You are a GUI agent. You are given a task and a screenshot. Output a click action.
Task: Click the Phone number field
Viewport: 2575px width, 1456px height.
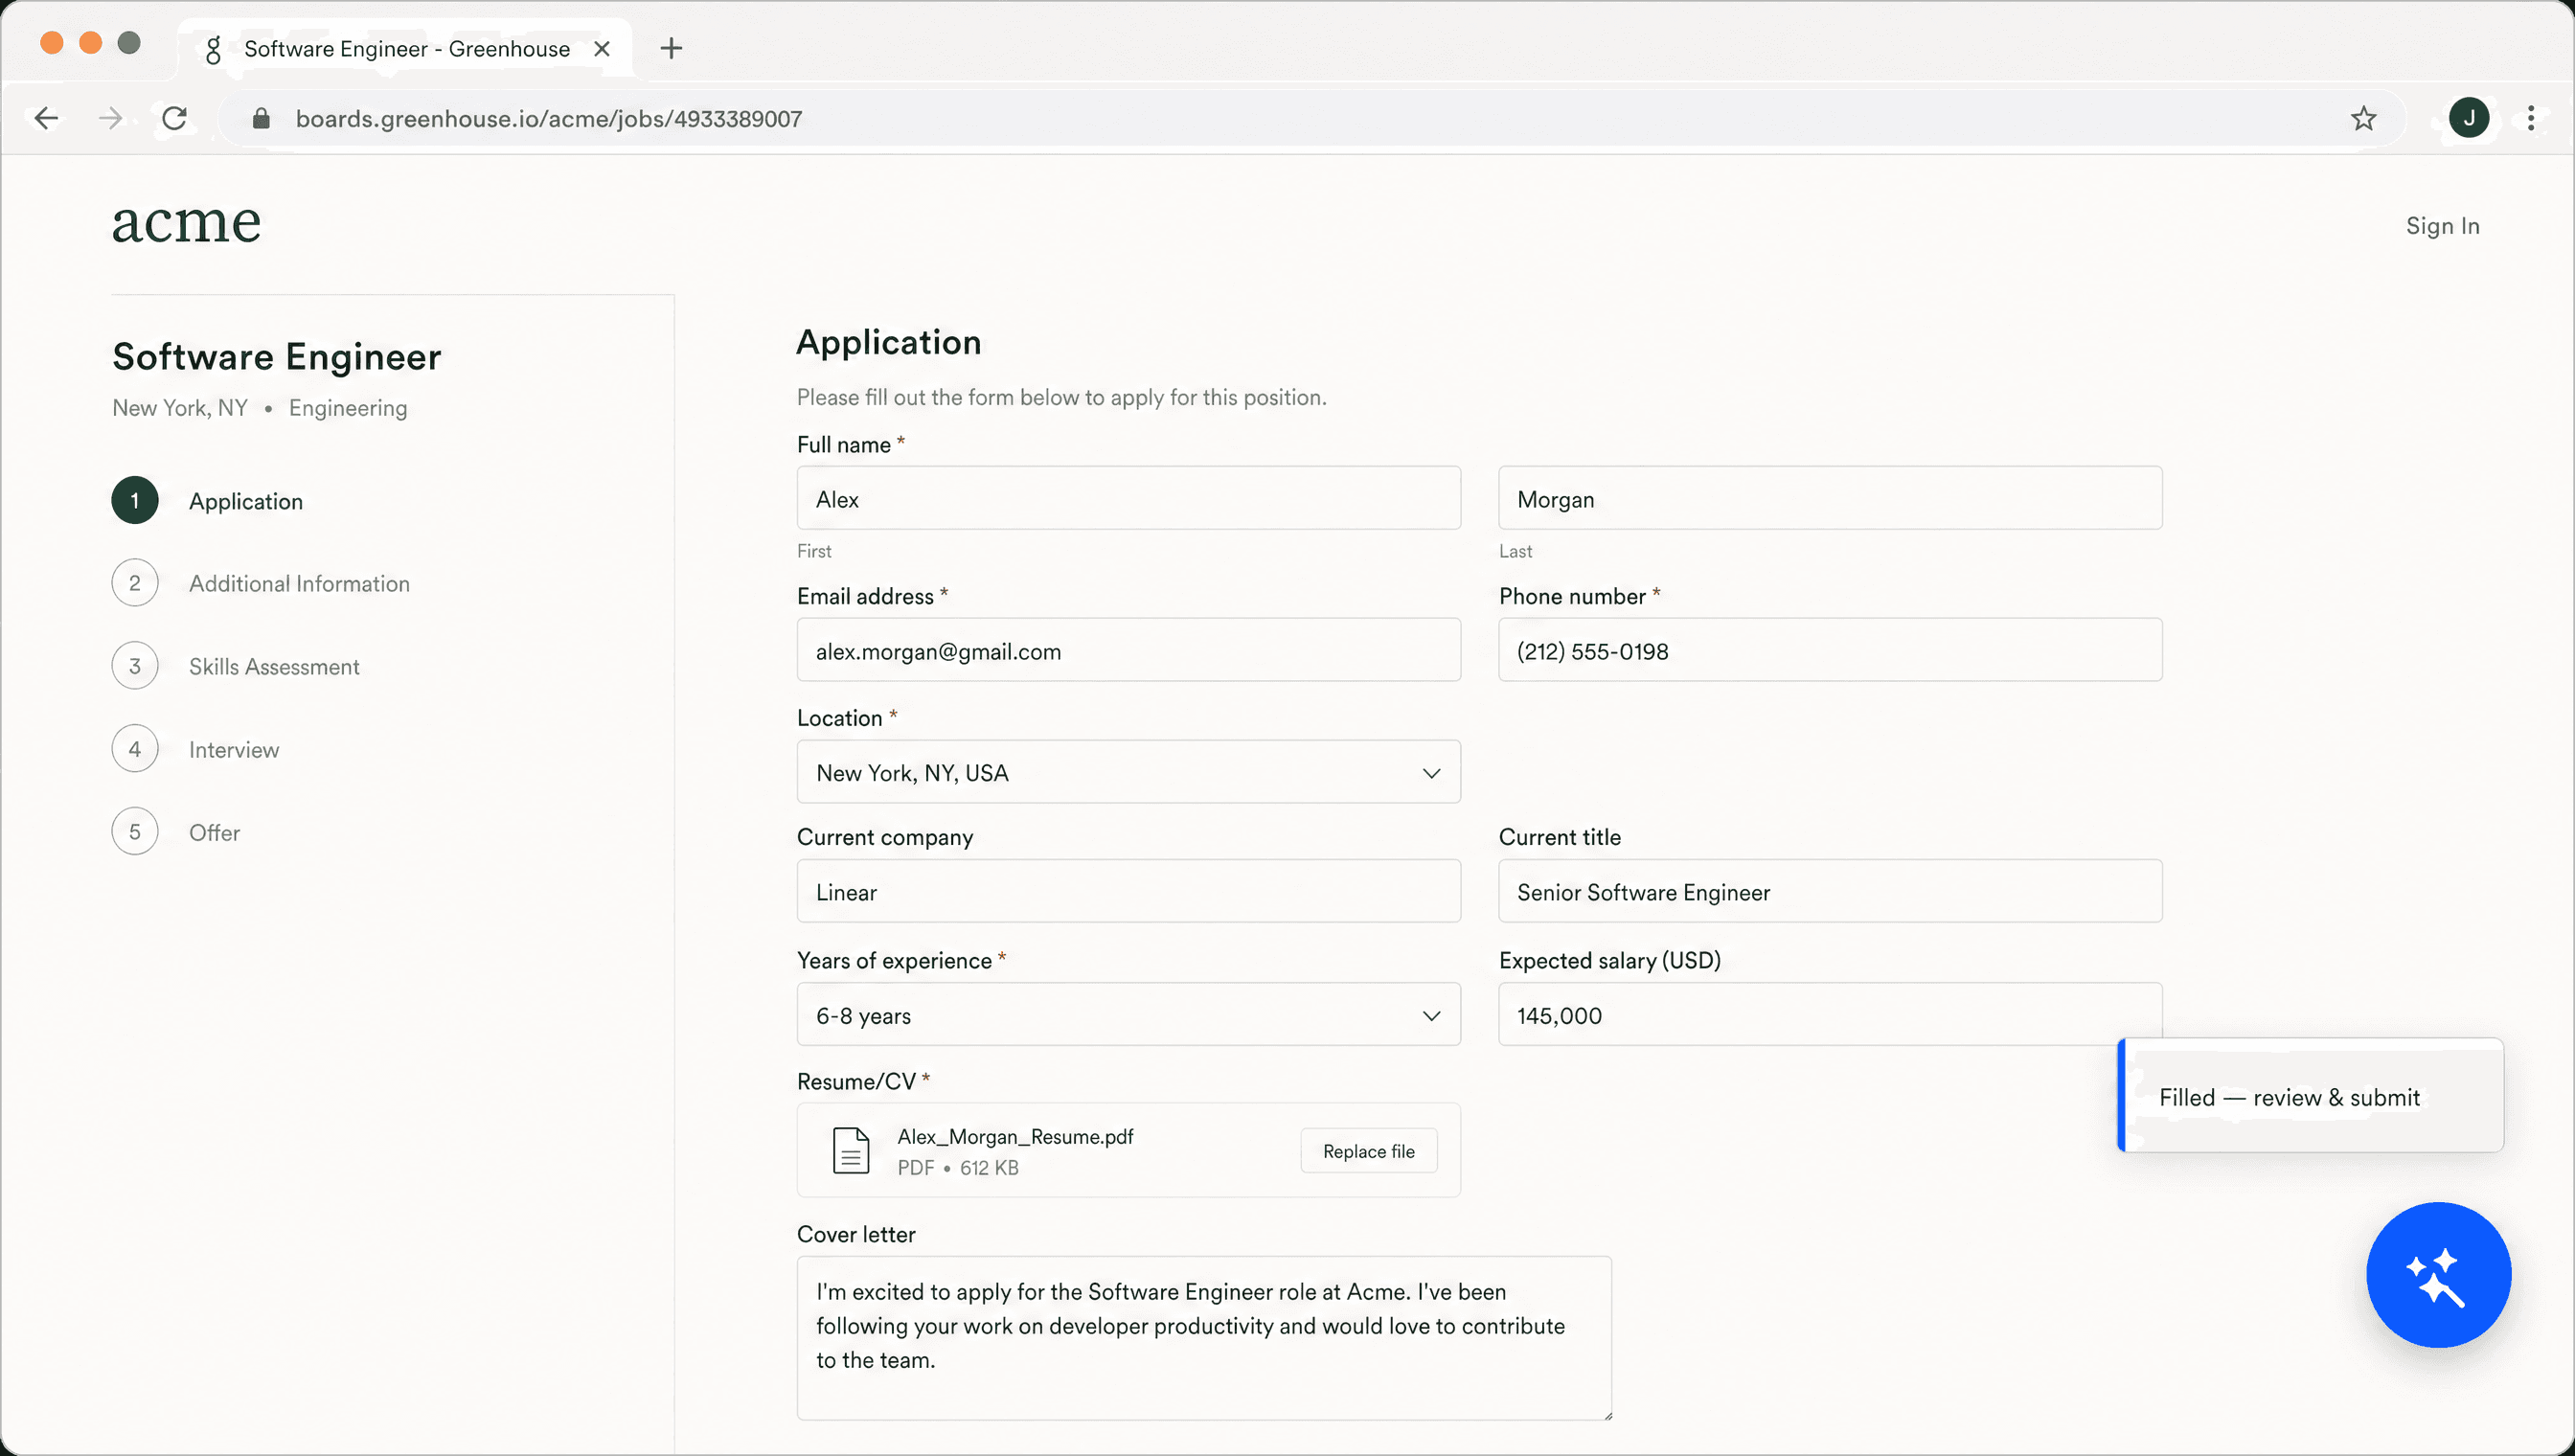(x=1830, y=650)
